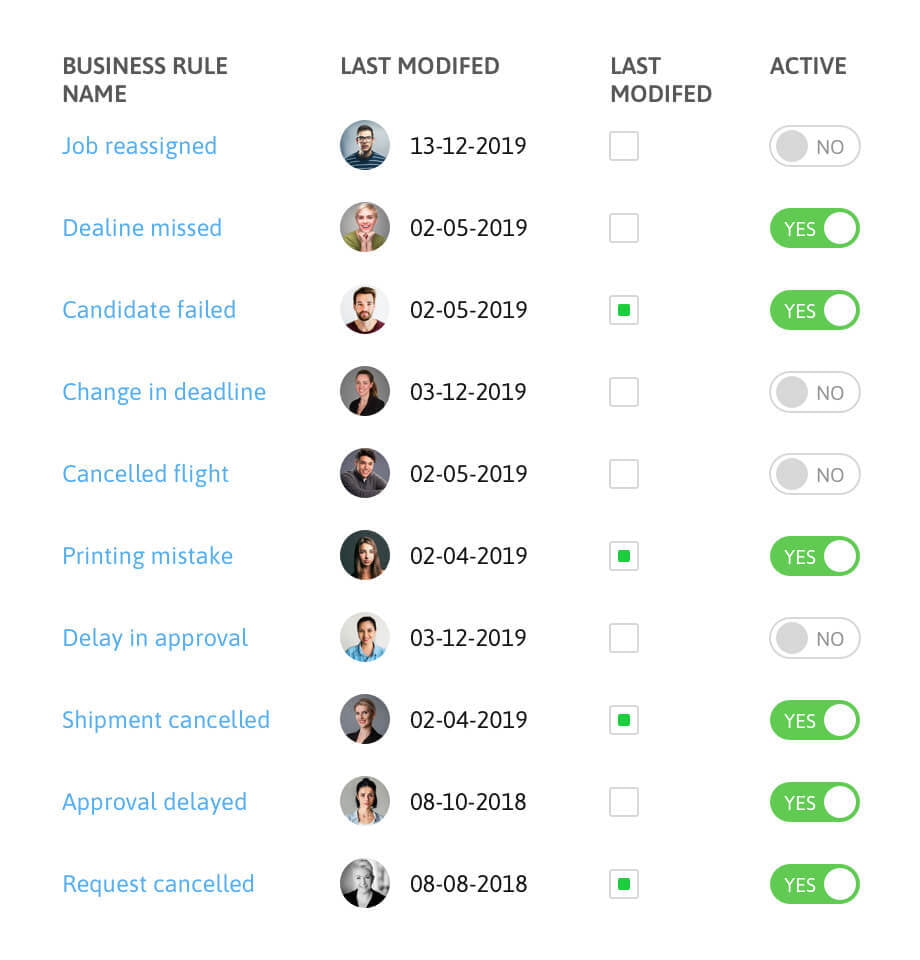Enable the Job reassigned active toggle

point(814,147)
